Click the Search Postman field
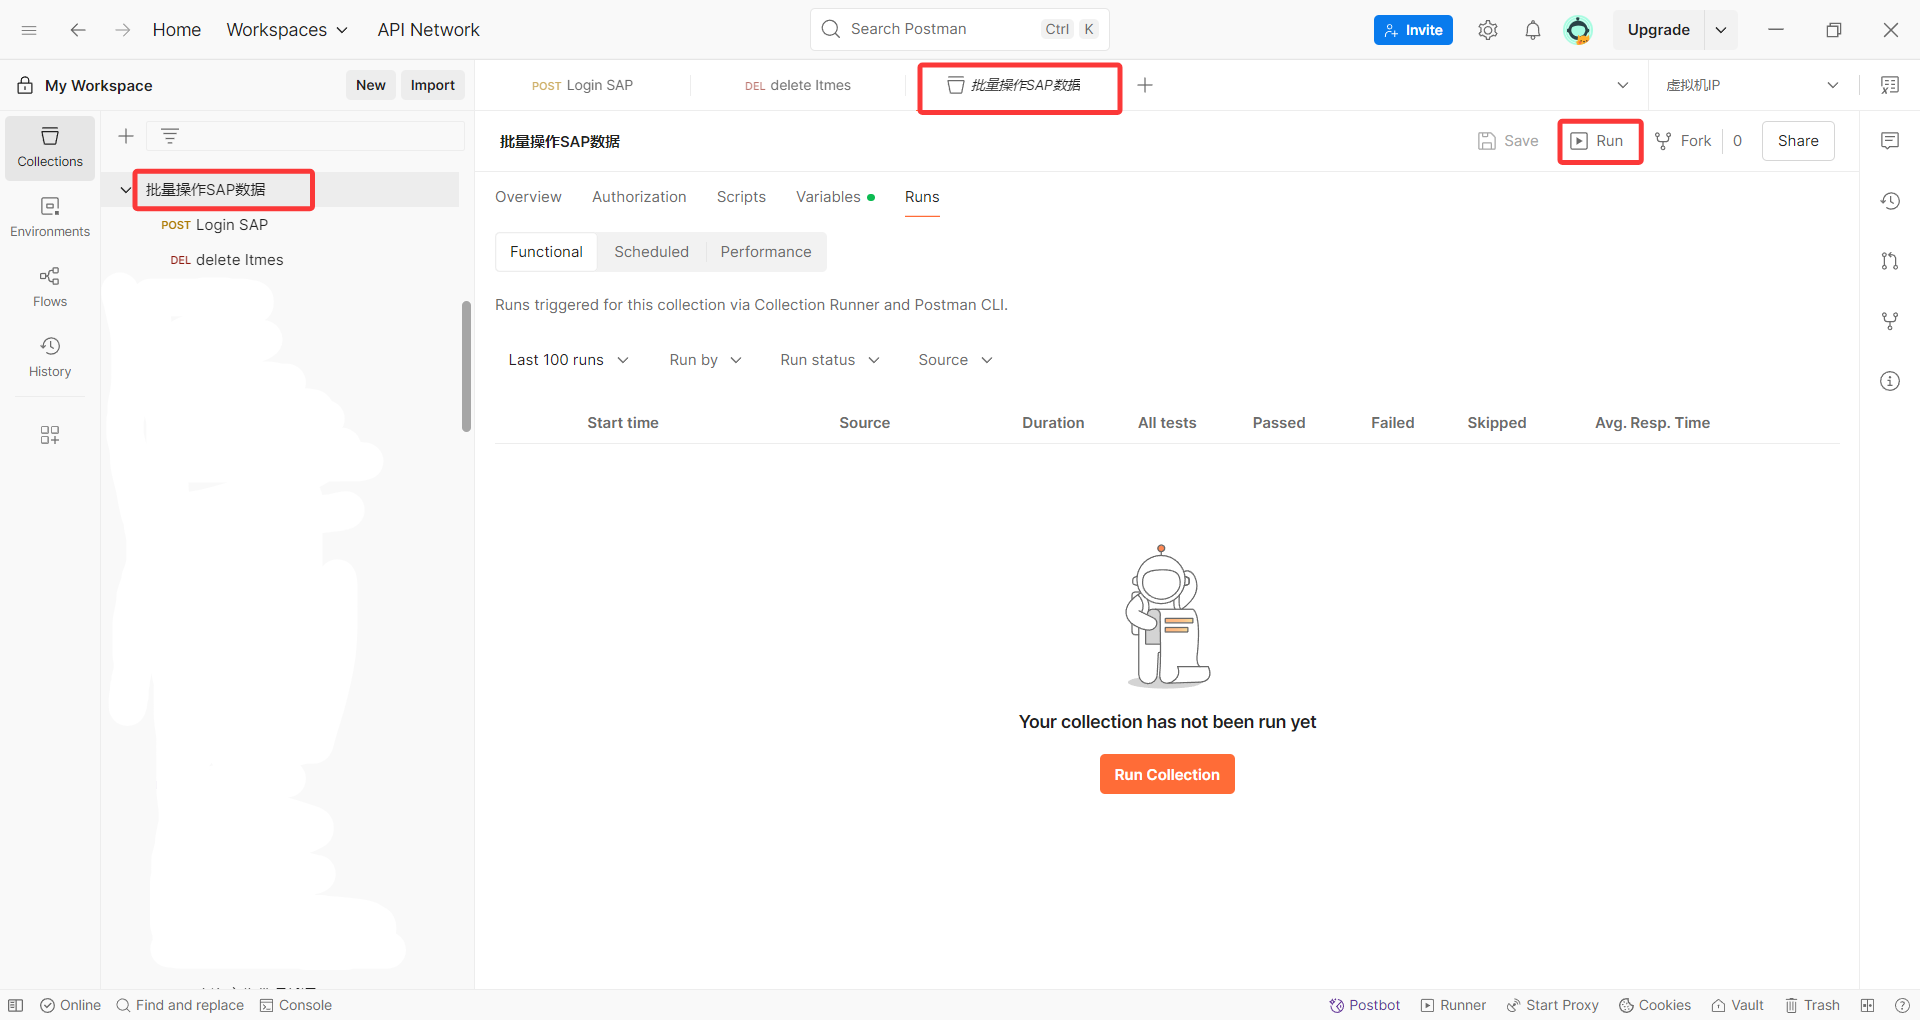 959,29
